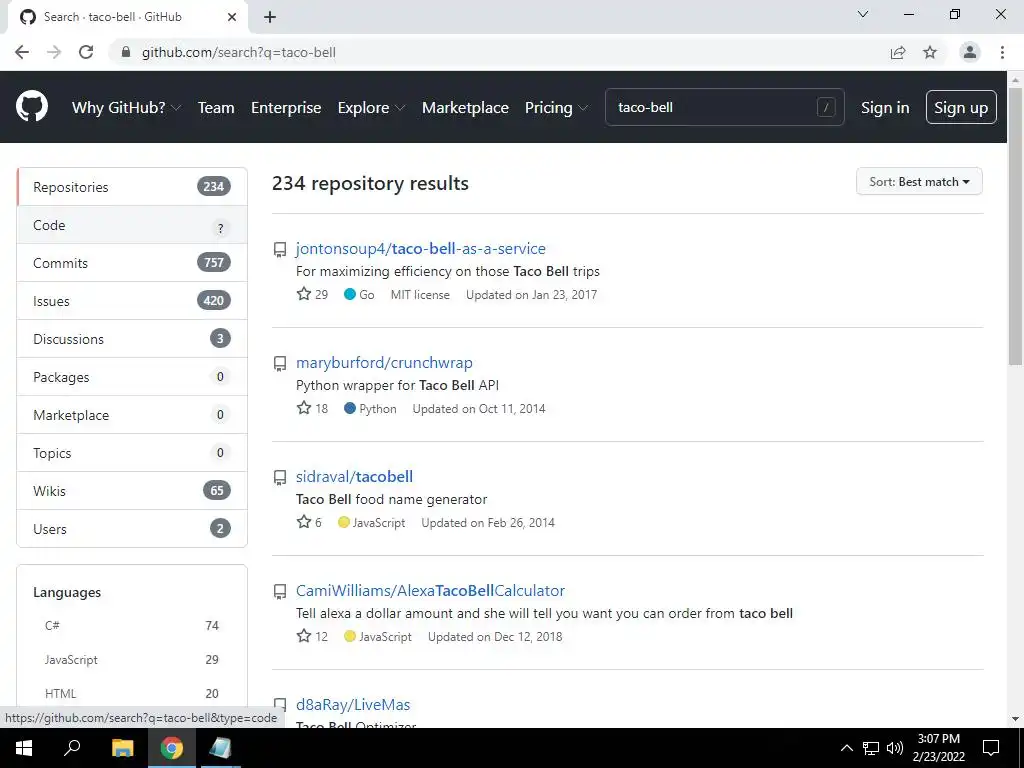Open jontonsoup4/taco-bell-as-a-service repository
This screenshot has height=768, width=1024.
[421, 249]
